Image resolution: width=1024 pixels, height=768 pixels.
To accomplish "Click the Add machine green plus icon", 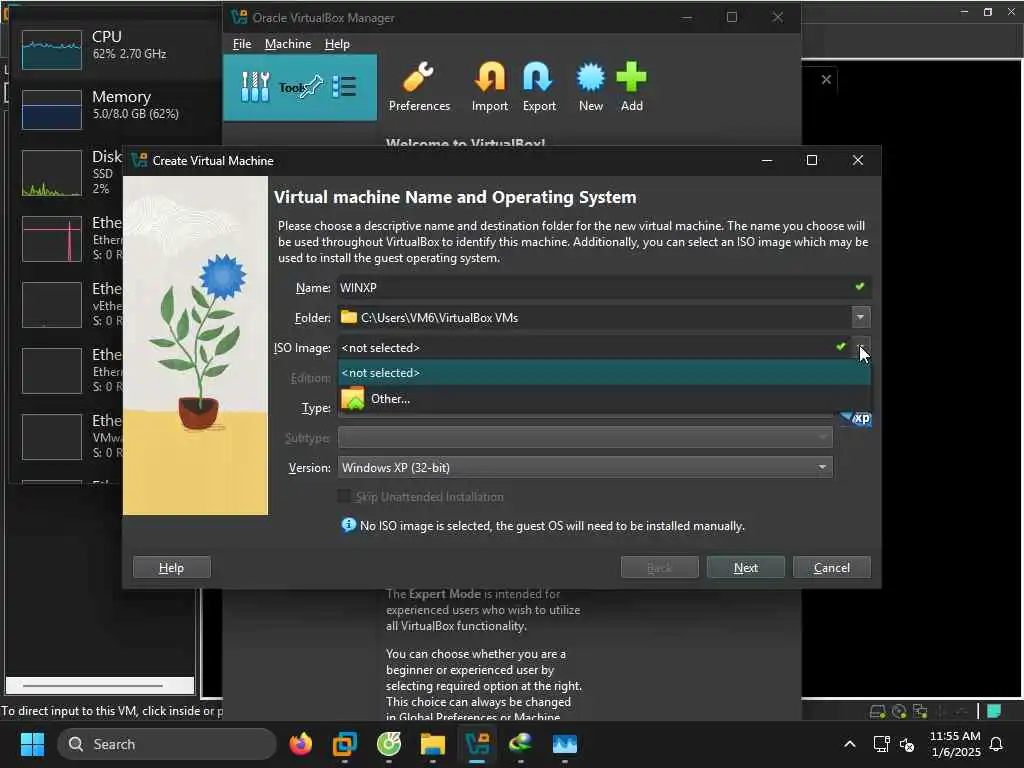I will (x=632, y=88).
